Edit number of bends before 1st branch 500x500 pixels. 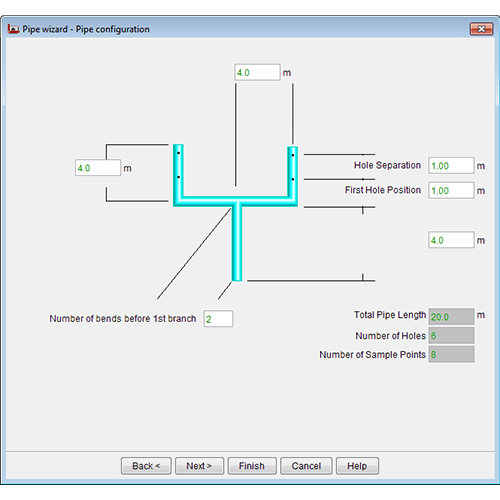click(x=218, y=319)
